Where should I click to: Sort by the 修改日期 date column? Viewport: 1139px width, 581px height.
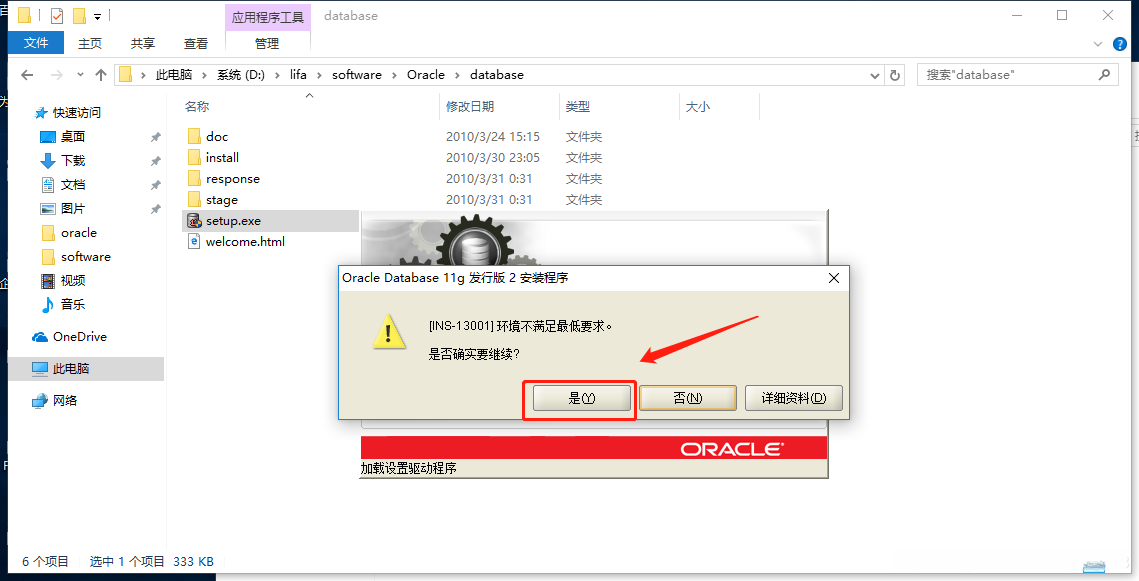470,107
